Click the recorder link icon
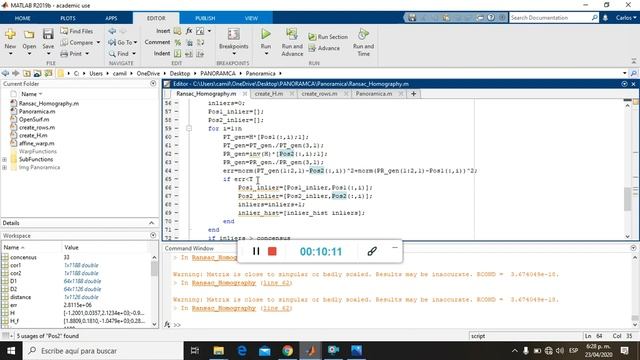Image resolution: width=640 pixels, height=360 pixels. 372,251
